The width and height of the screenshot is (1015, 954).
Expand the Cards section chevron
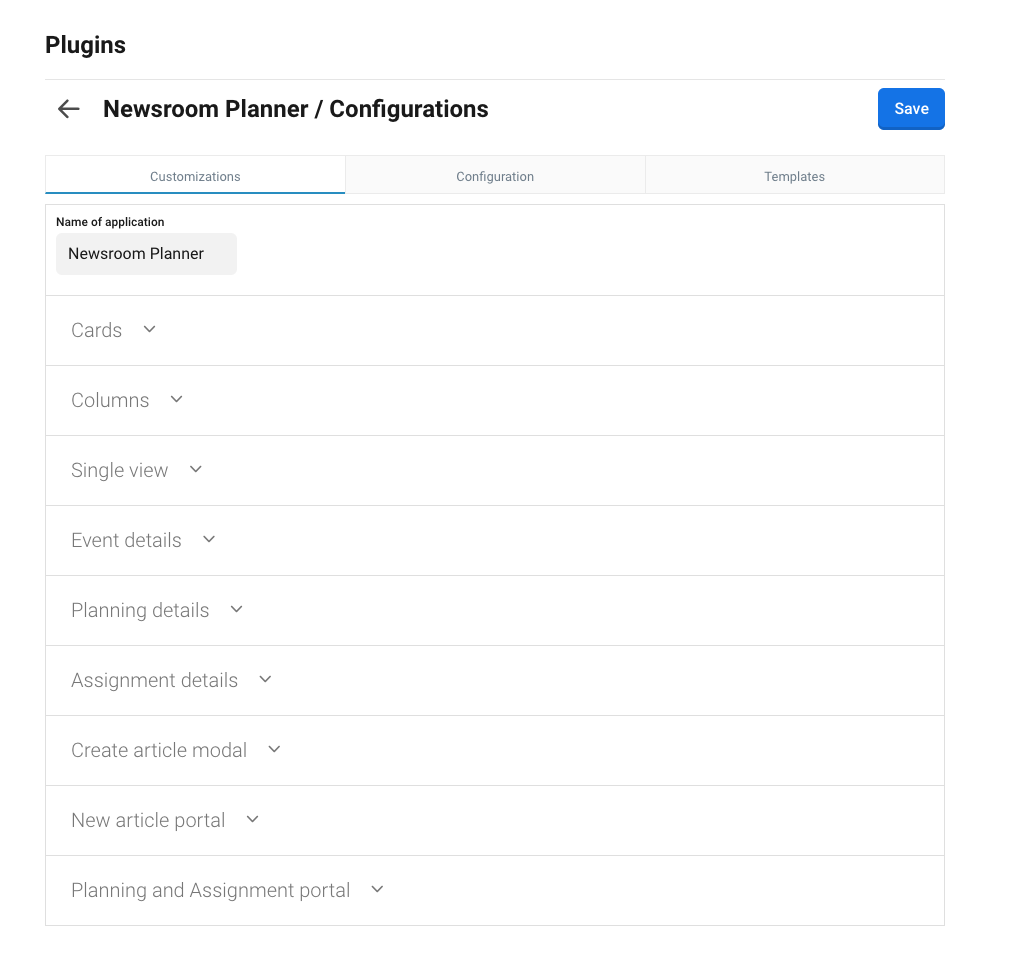(150, 329)
